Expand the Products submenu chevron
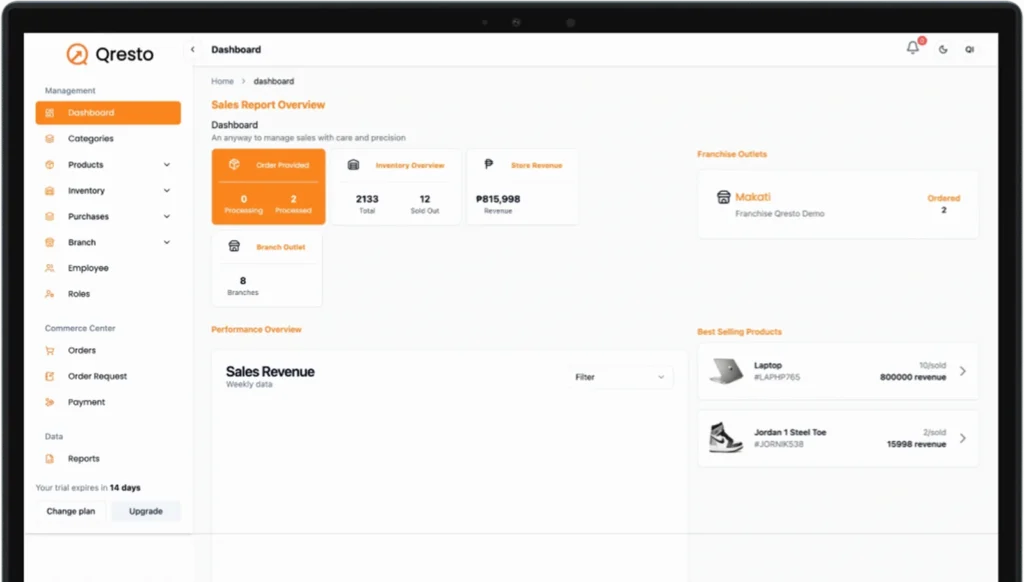The height and width of the screenshot is (582, 1024). tap(167, 165)
